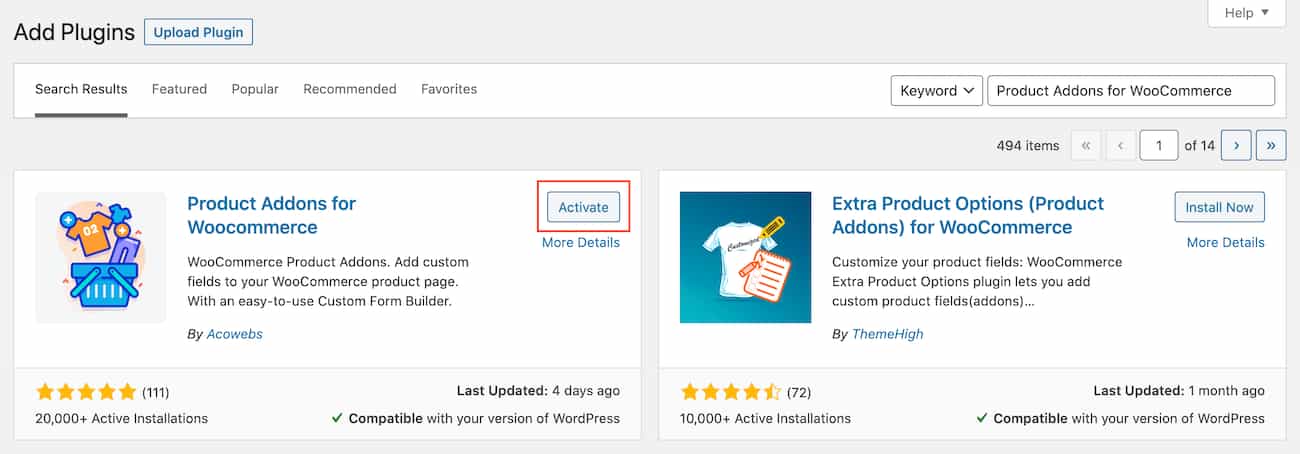The width and height of the screenshot is (1300, 454).
Task: Switch to the Featured tab
Action: pyautogui.click(x=179, y=89)
